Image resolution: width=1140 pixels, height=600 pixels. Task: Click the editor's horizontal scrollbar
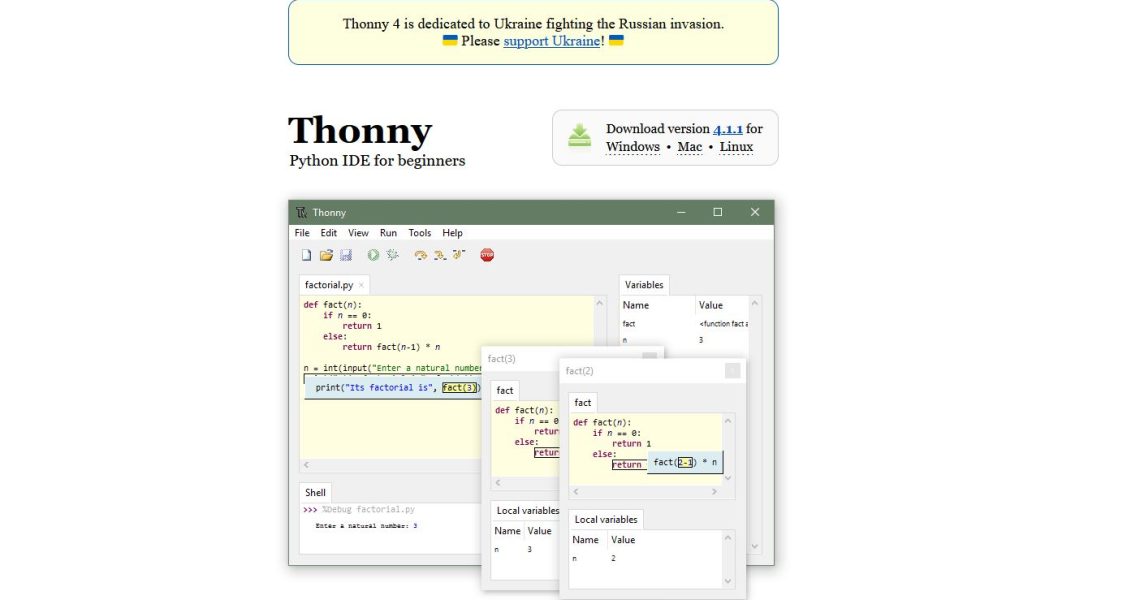(x=400, y=465)
